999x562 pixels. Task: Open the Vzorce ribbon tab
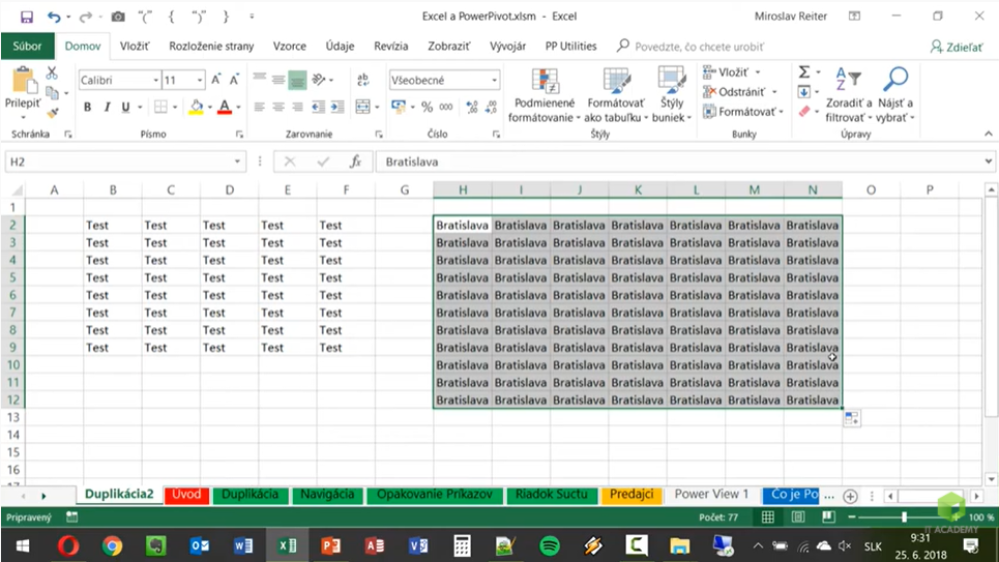(x=289, y=46)
